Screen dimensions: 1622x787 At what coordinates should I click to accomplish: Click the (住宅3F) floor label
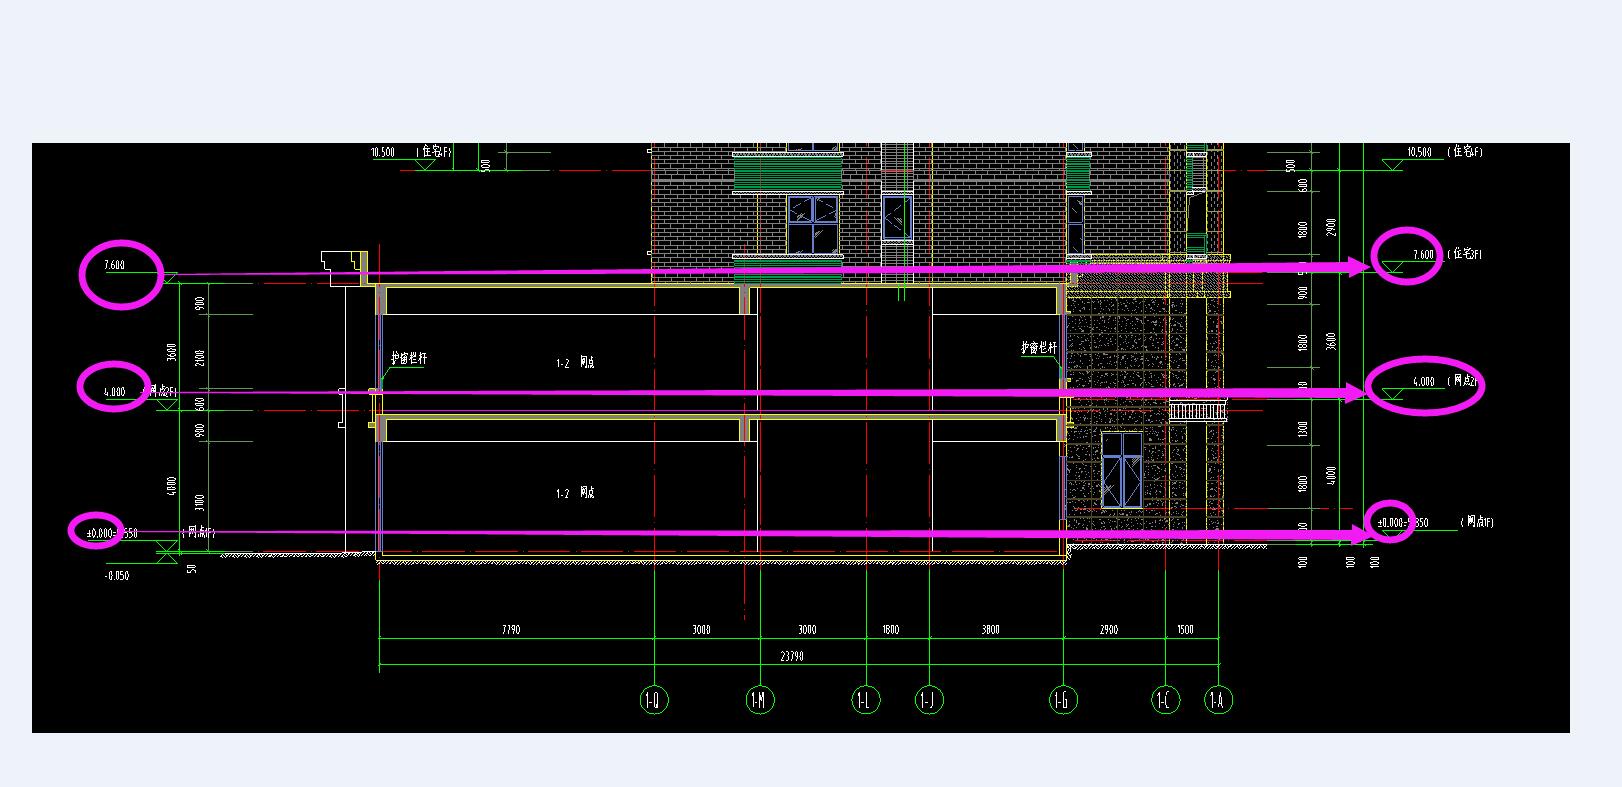[1465, 254]
